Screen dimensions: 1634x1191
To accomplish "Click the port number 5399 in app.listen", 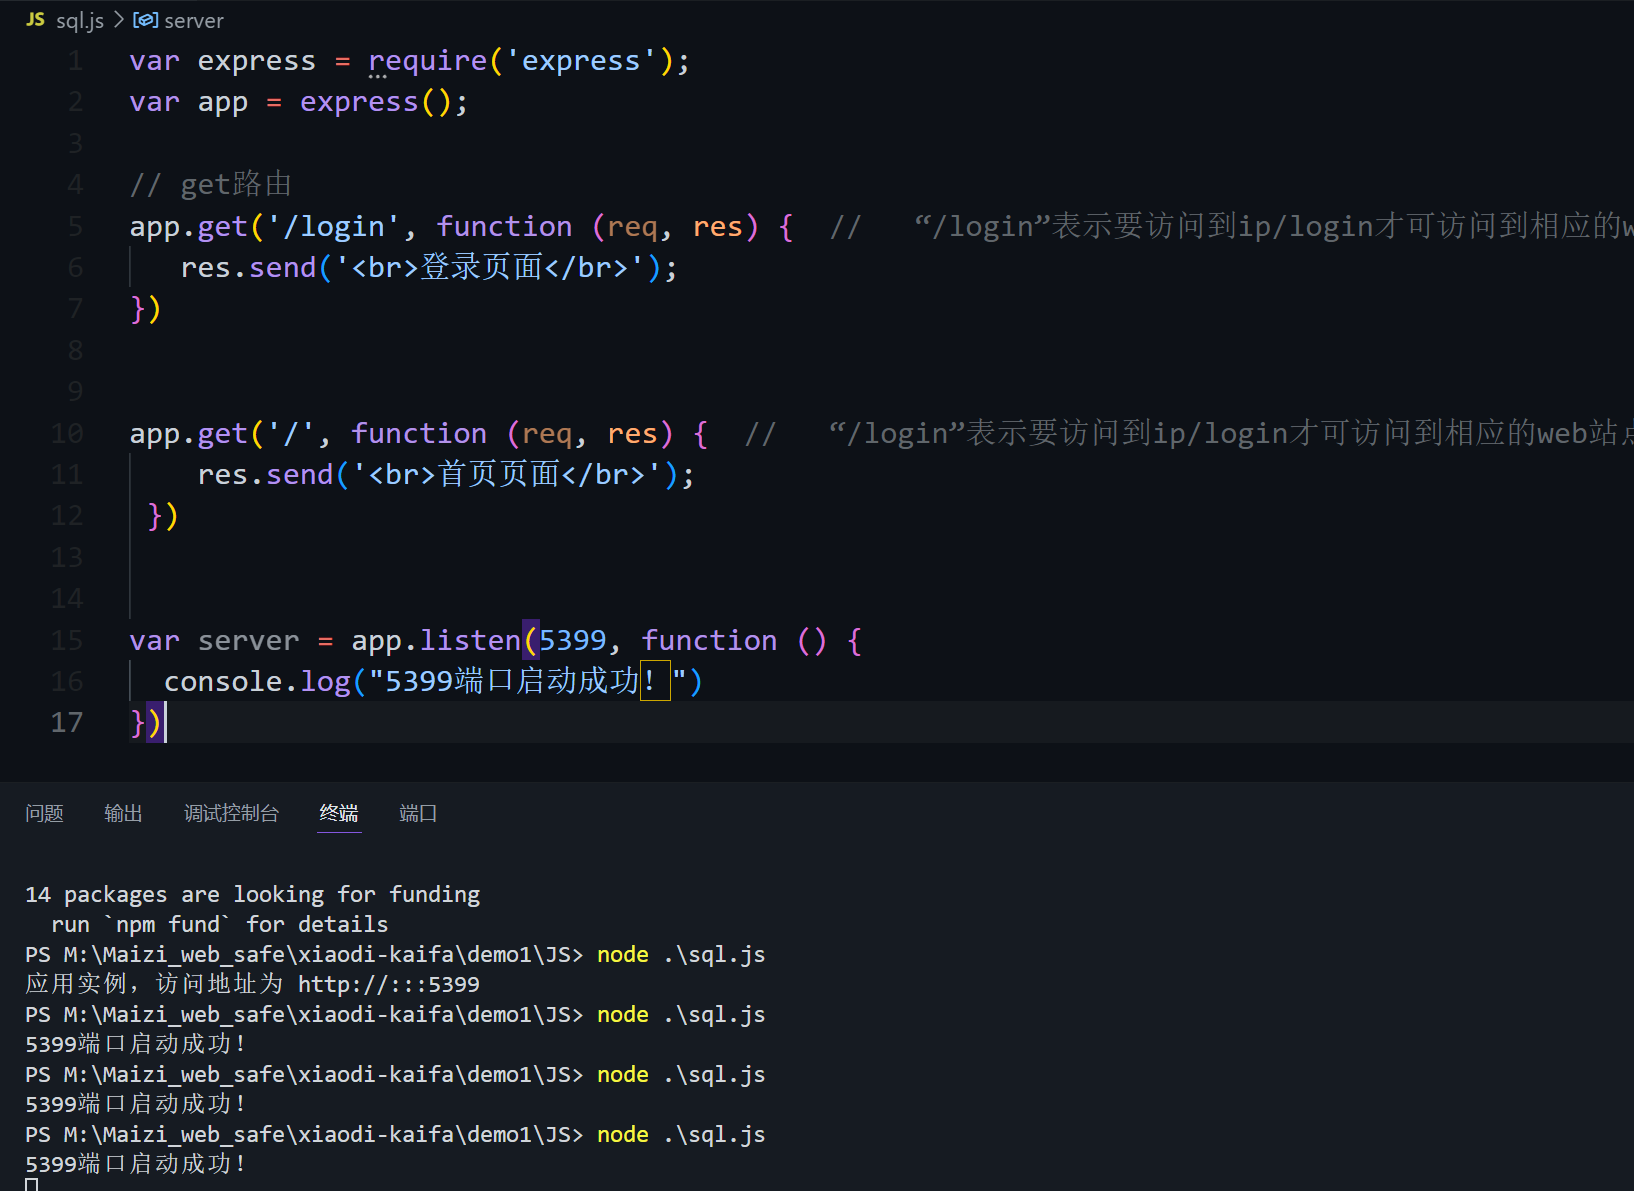I will 573,639.
